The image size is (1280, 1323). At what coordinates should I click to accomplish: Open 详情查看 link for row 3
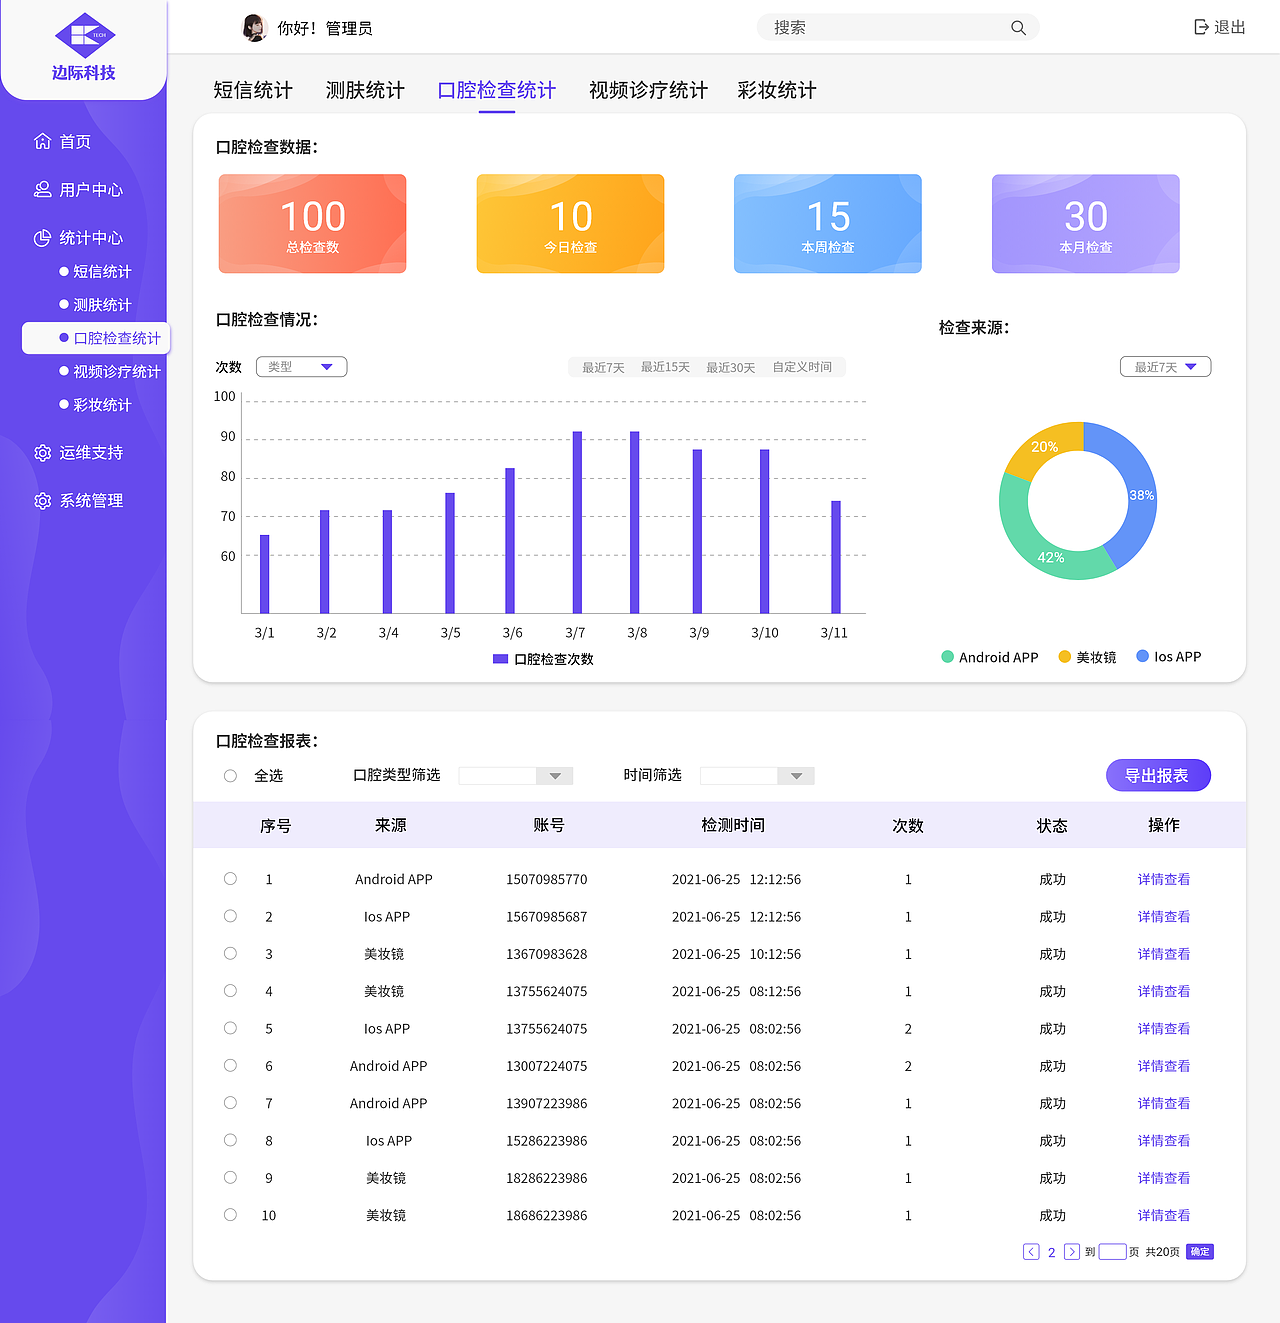tap(1163, 954)
